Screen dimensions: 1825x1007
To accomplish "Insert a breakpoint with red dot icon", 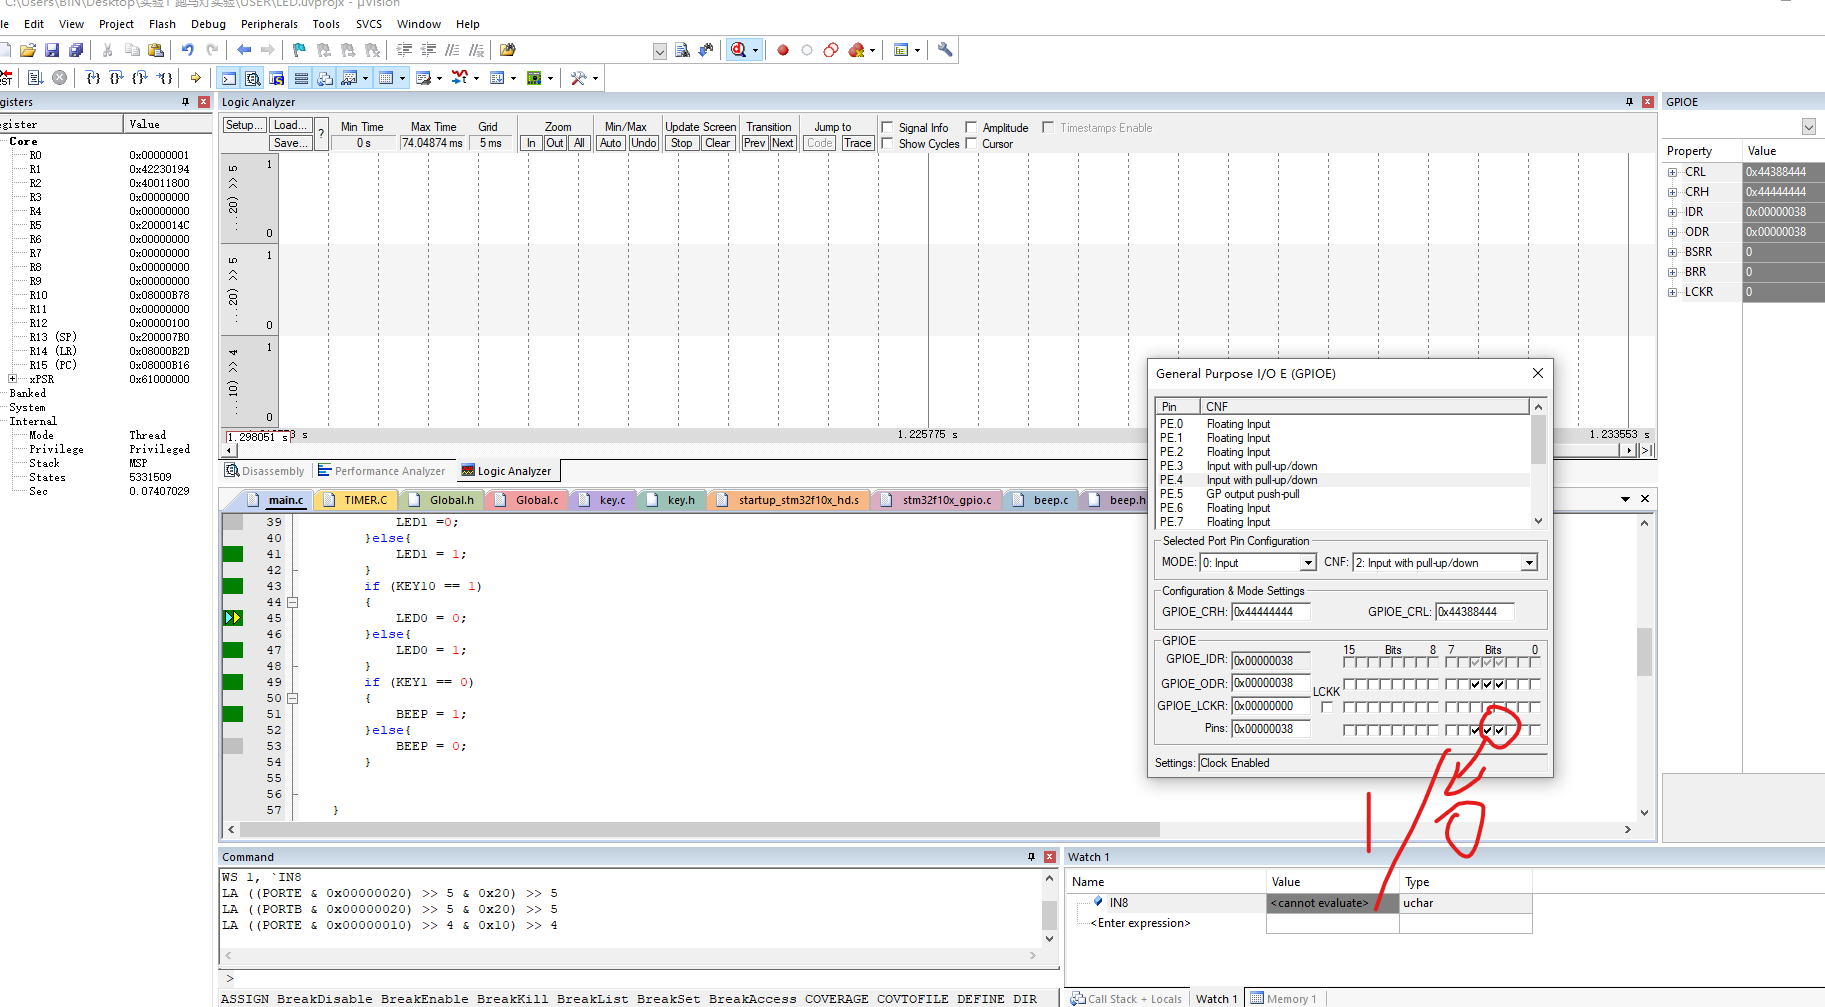I will point(783,50).
